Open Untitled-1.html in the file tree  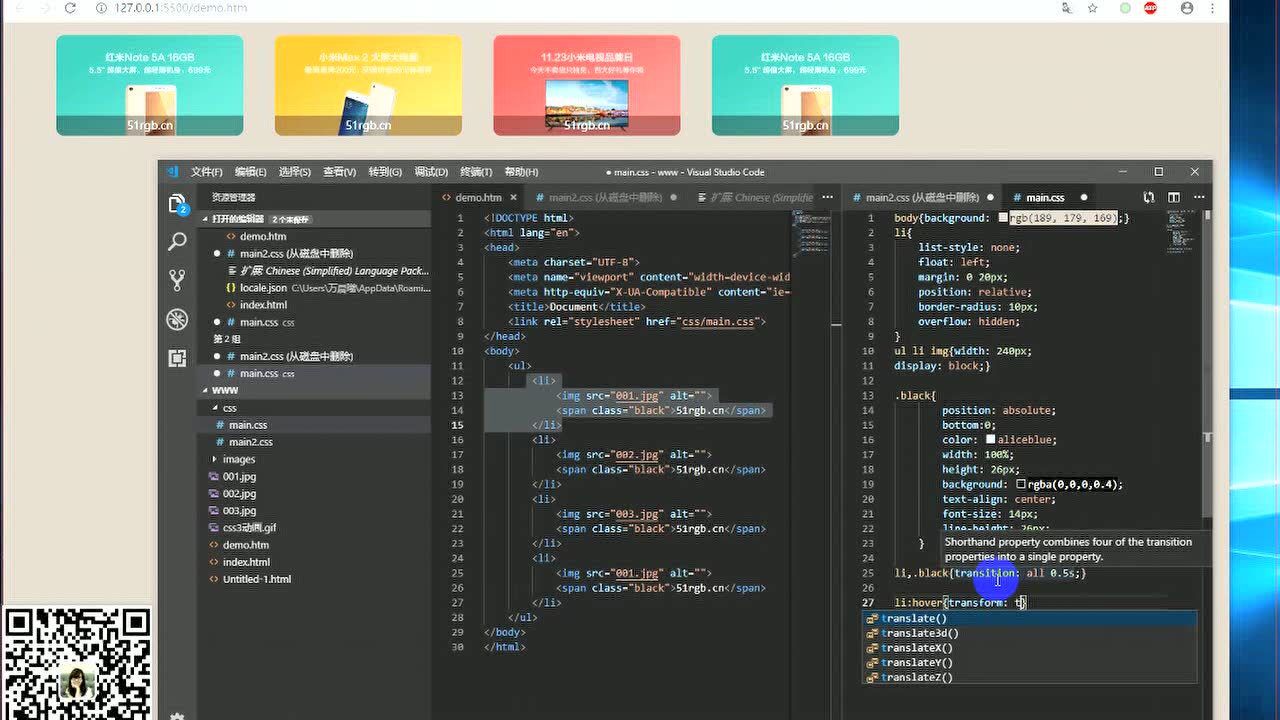pyautogui.click(x=314, y=579)
